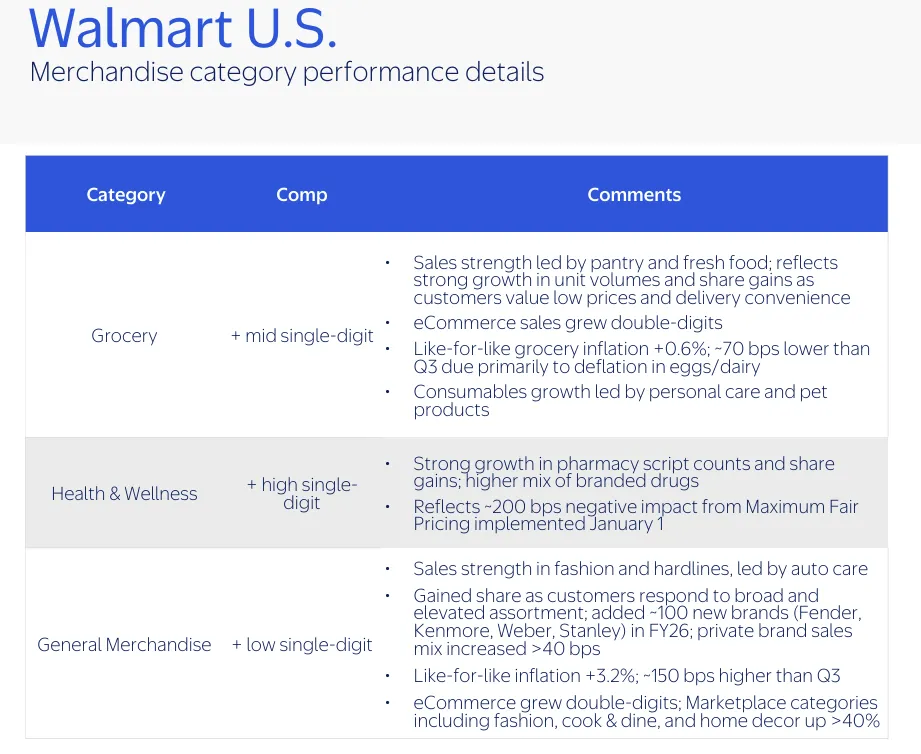Click the Maximum Fair Pricing impact bullet
The image size is (921, 754).
tap(635, 515)
